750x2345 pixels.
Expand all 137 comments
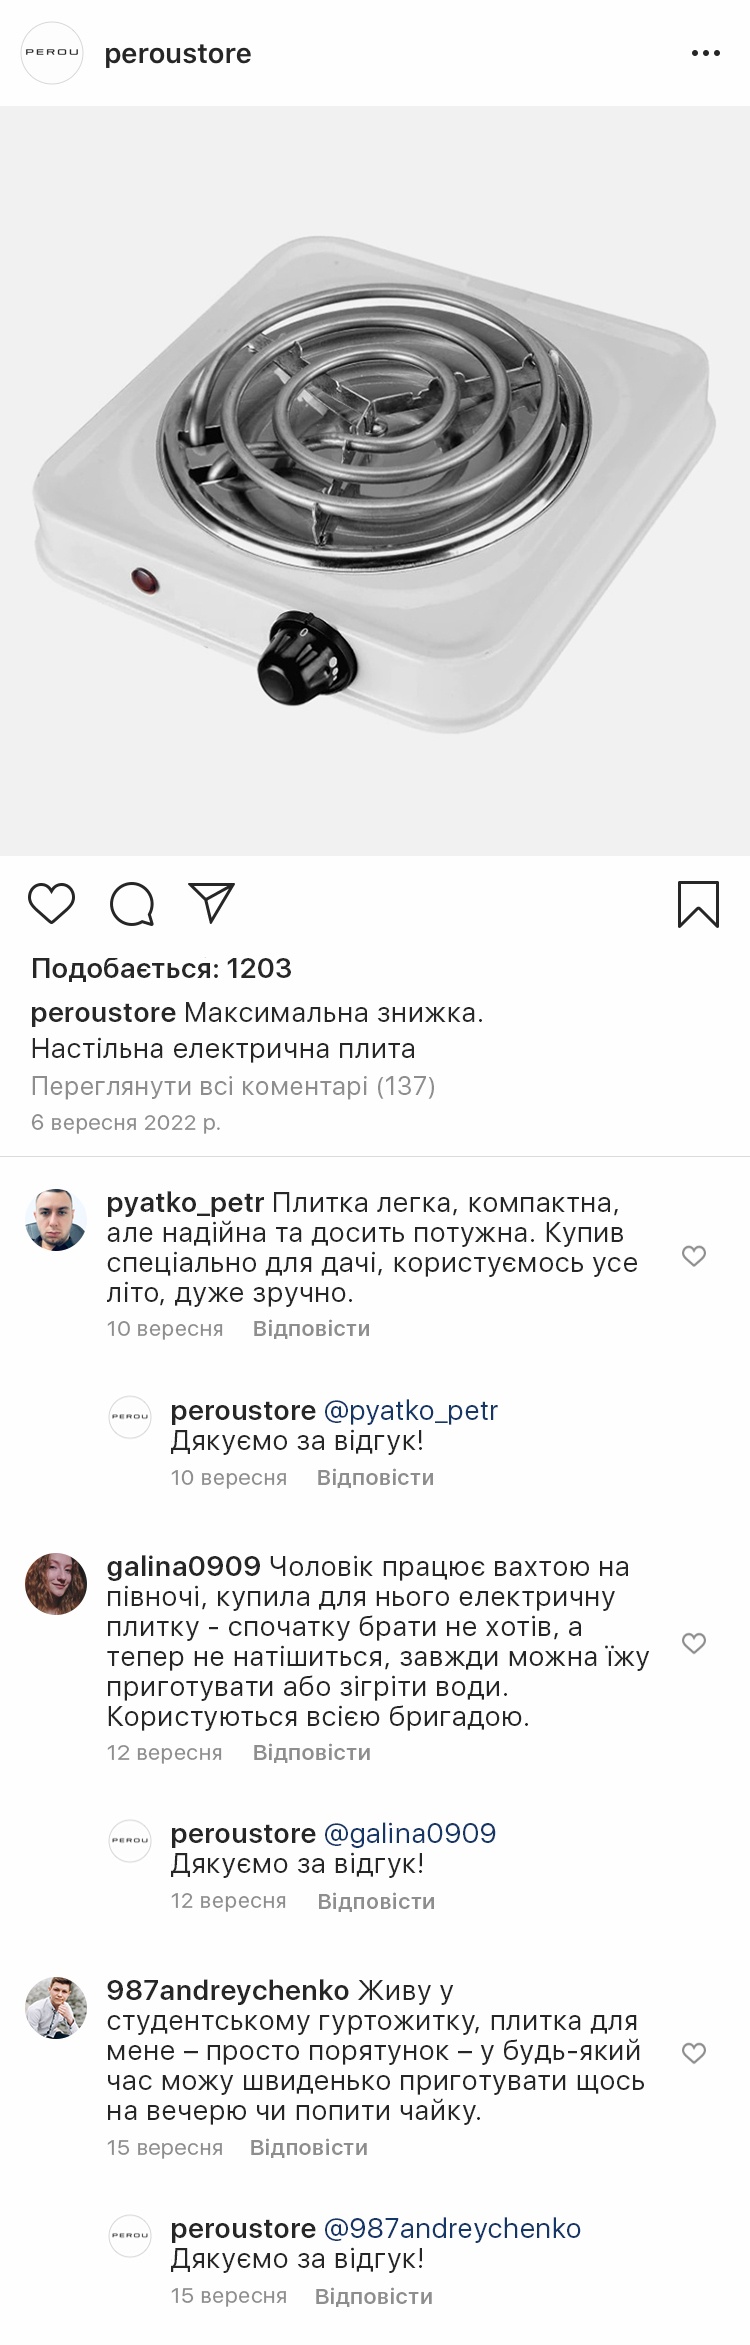click(x=233, y=1086)
